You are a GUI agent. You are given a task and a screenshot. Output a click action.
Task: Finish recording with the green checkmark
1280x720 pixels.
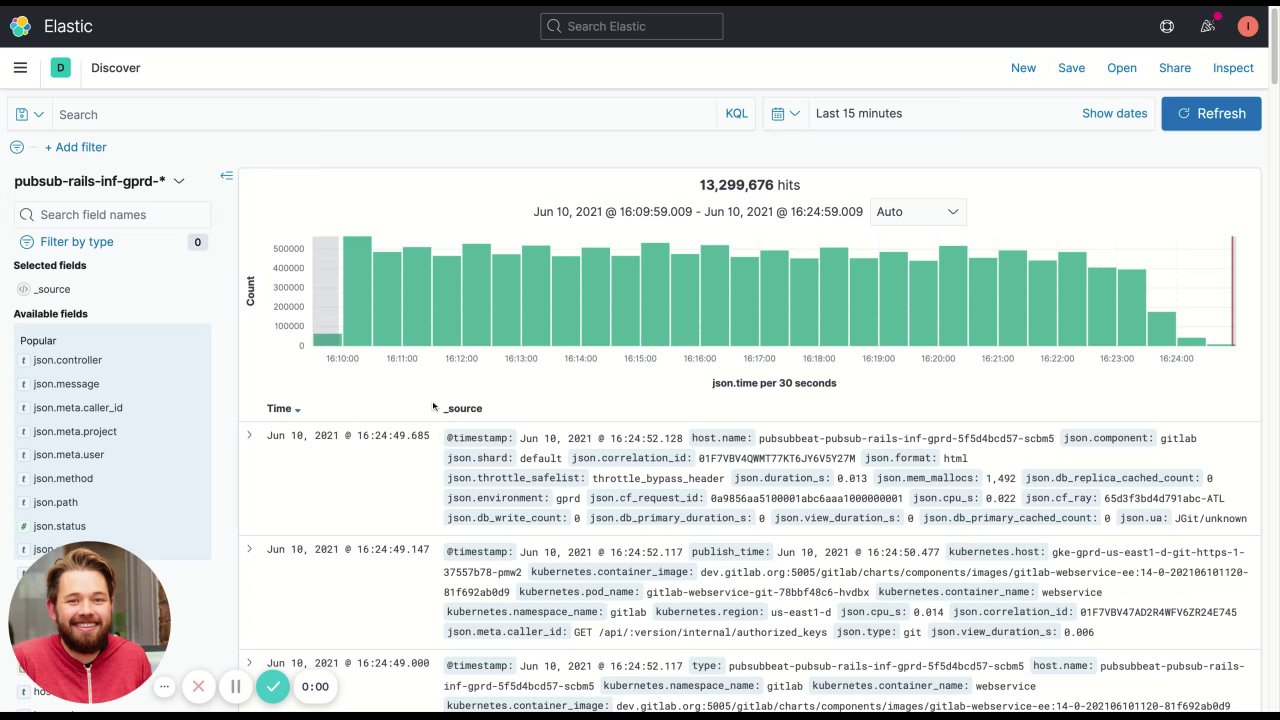click(x=273, y=686)
